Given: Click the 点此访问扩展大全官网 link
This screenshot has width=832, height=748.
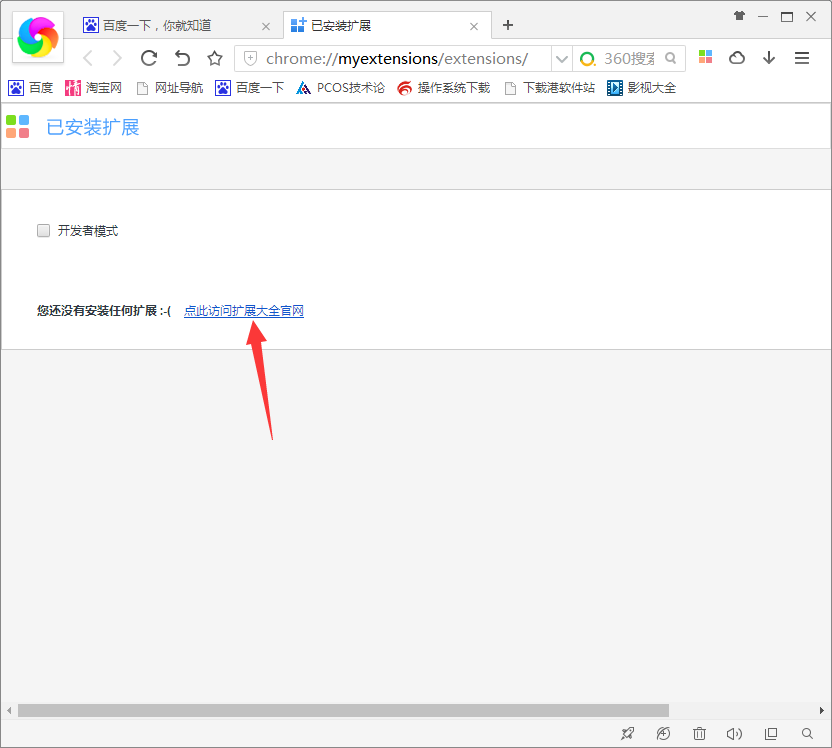Looking at the screenshot, I should click(x=243, y=310).
